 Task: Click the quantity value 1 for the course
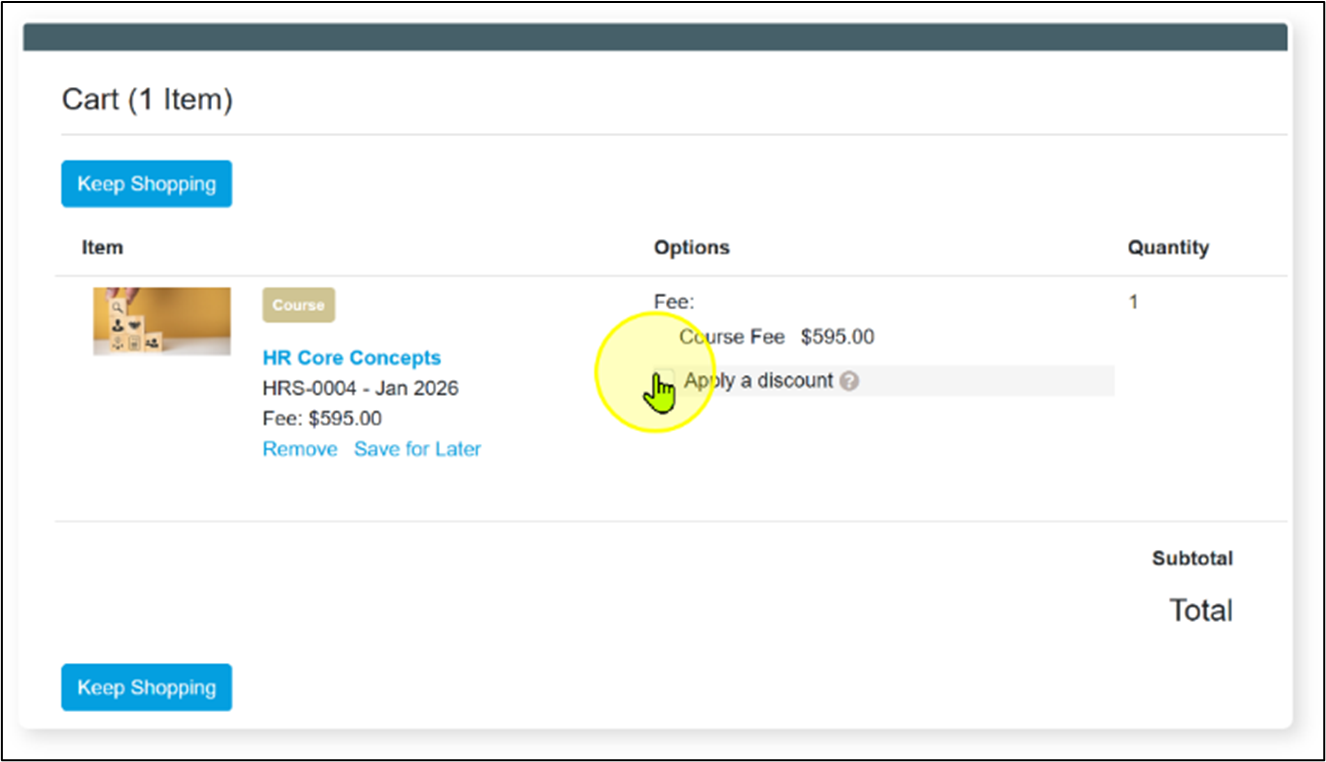(x=1133, y=301)
